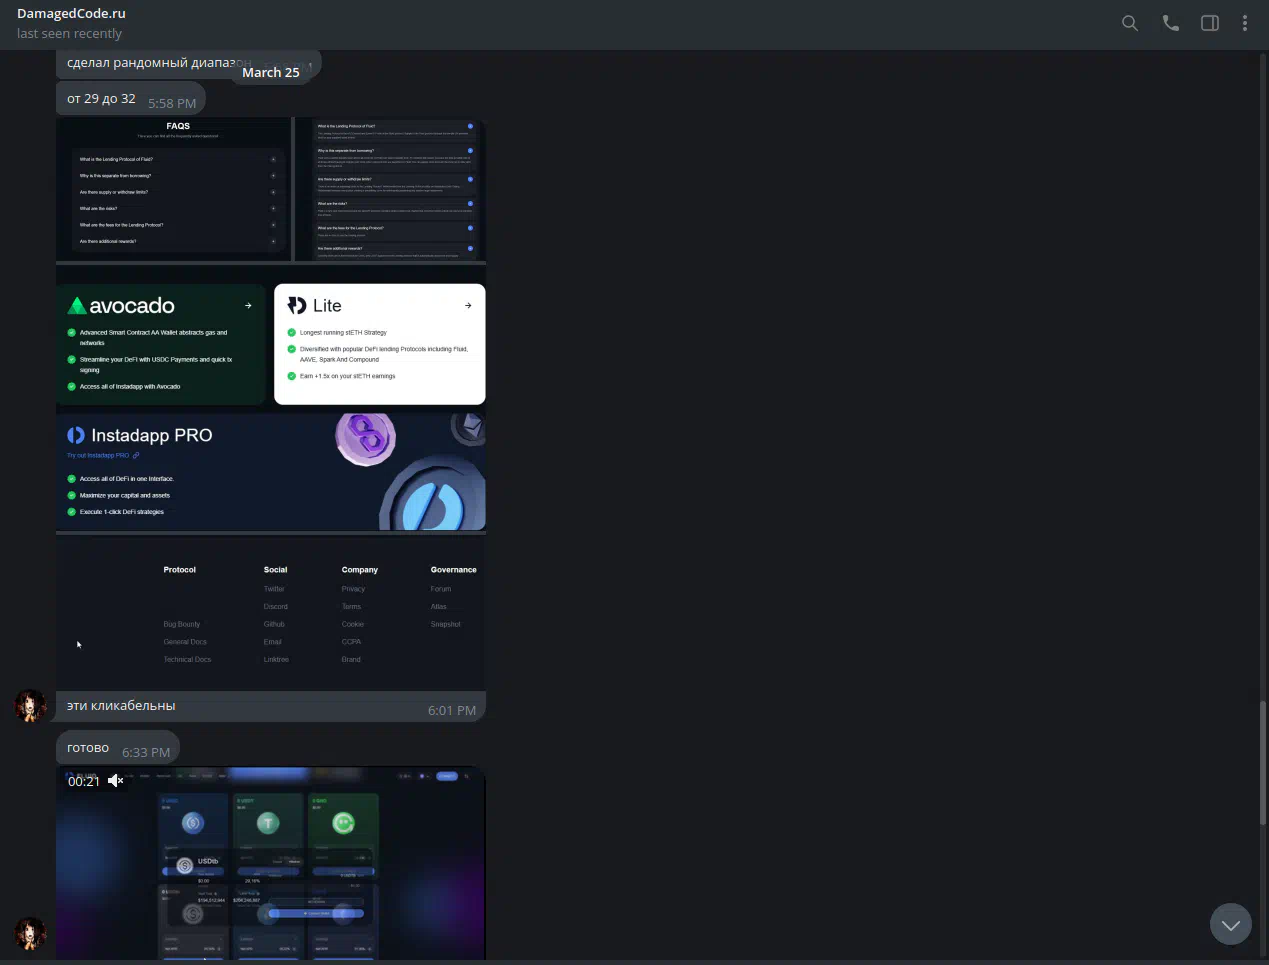Click sender avatar beside 'эти кликабельны' message

[x=30, y=705]
